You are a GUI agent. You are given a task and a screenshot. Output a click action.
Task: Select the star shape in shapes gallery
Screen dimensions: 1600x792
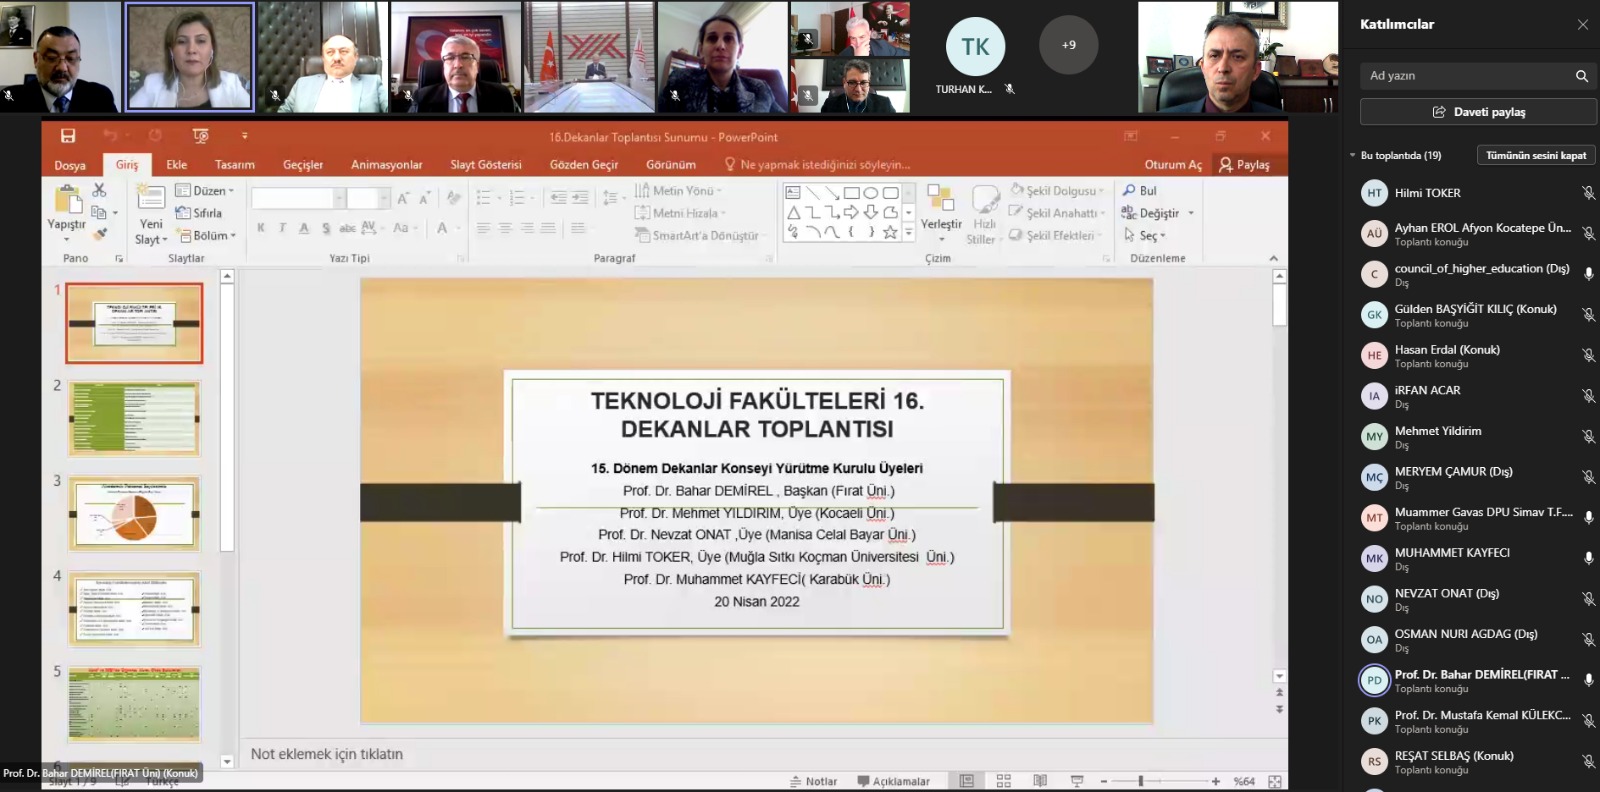tap(890, 232)
